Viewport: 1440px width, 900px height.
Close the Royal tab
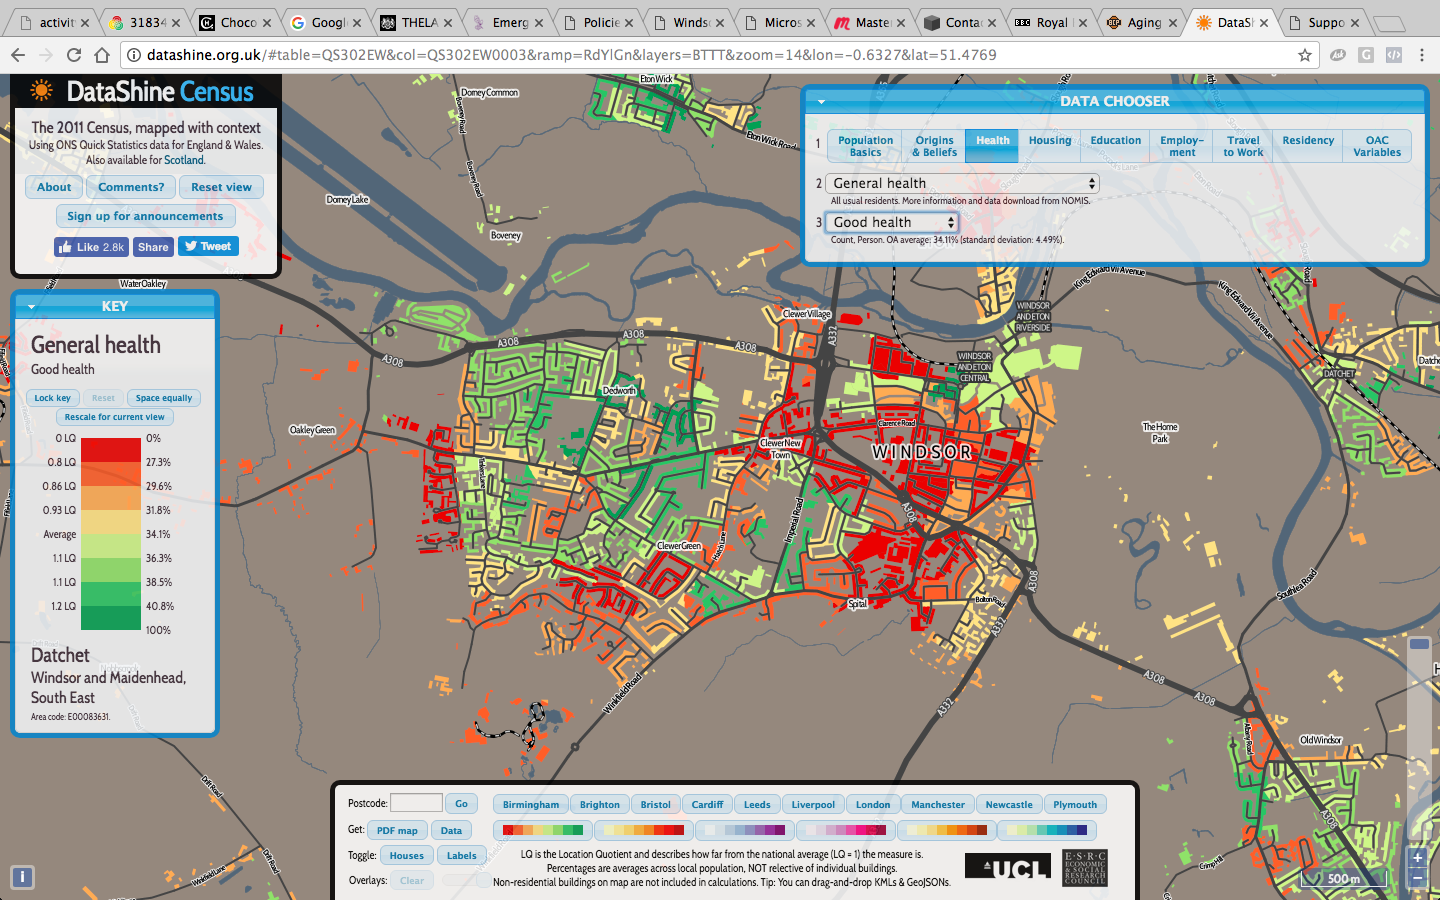coord(1082,22)
